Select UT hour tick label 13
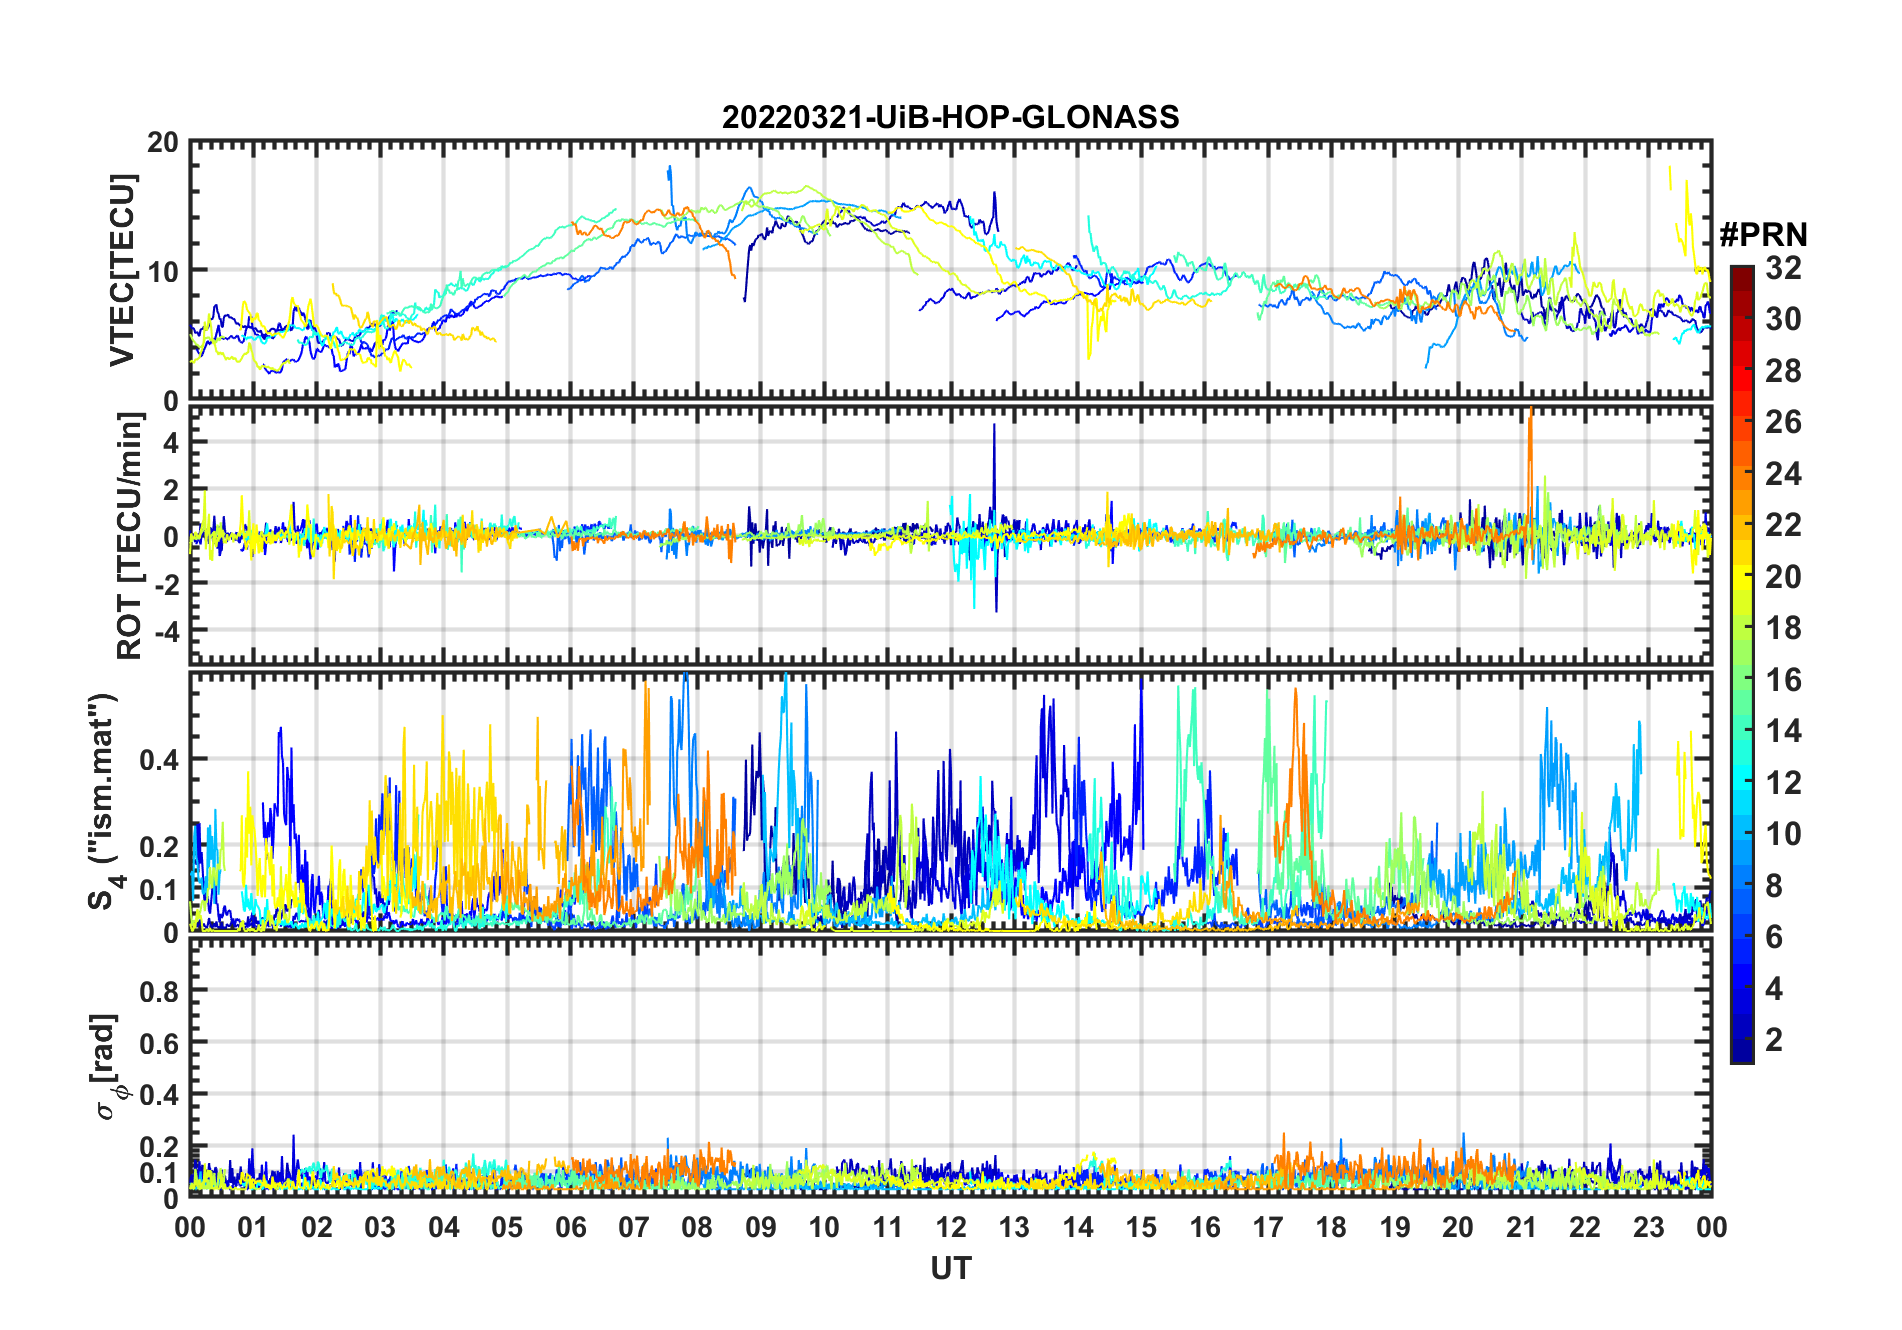1902x1330 pixels. (x=1014, y=1227)
